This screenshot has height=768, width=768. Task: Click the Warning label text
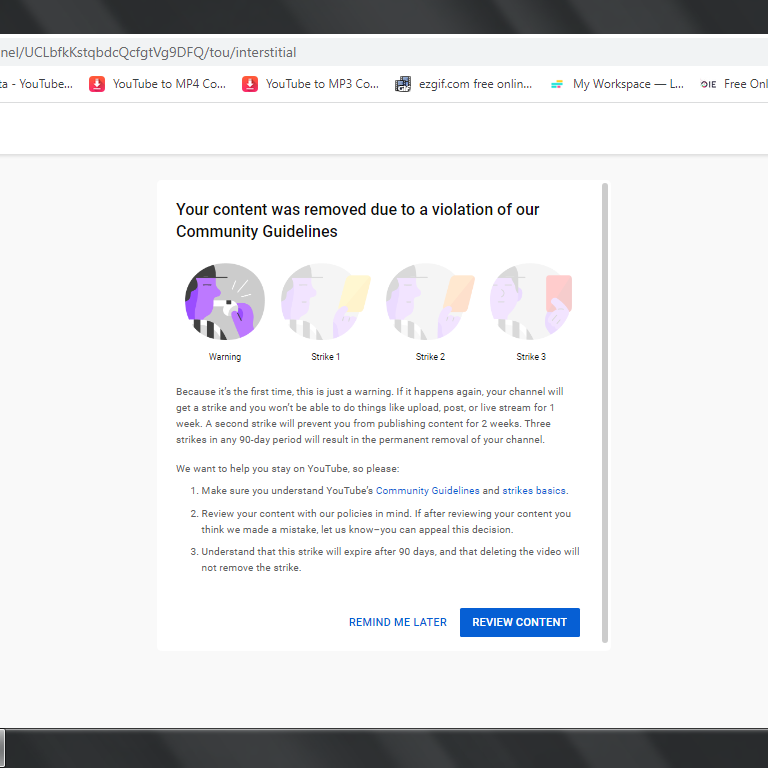click(225, 357)
